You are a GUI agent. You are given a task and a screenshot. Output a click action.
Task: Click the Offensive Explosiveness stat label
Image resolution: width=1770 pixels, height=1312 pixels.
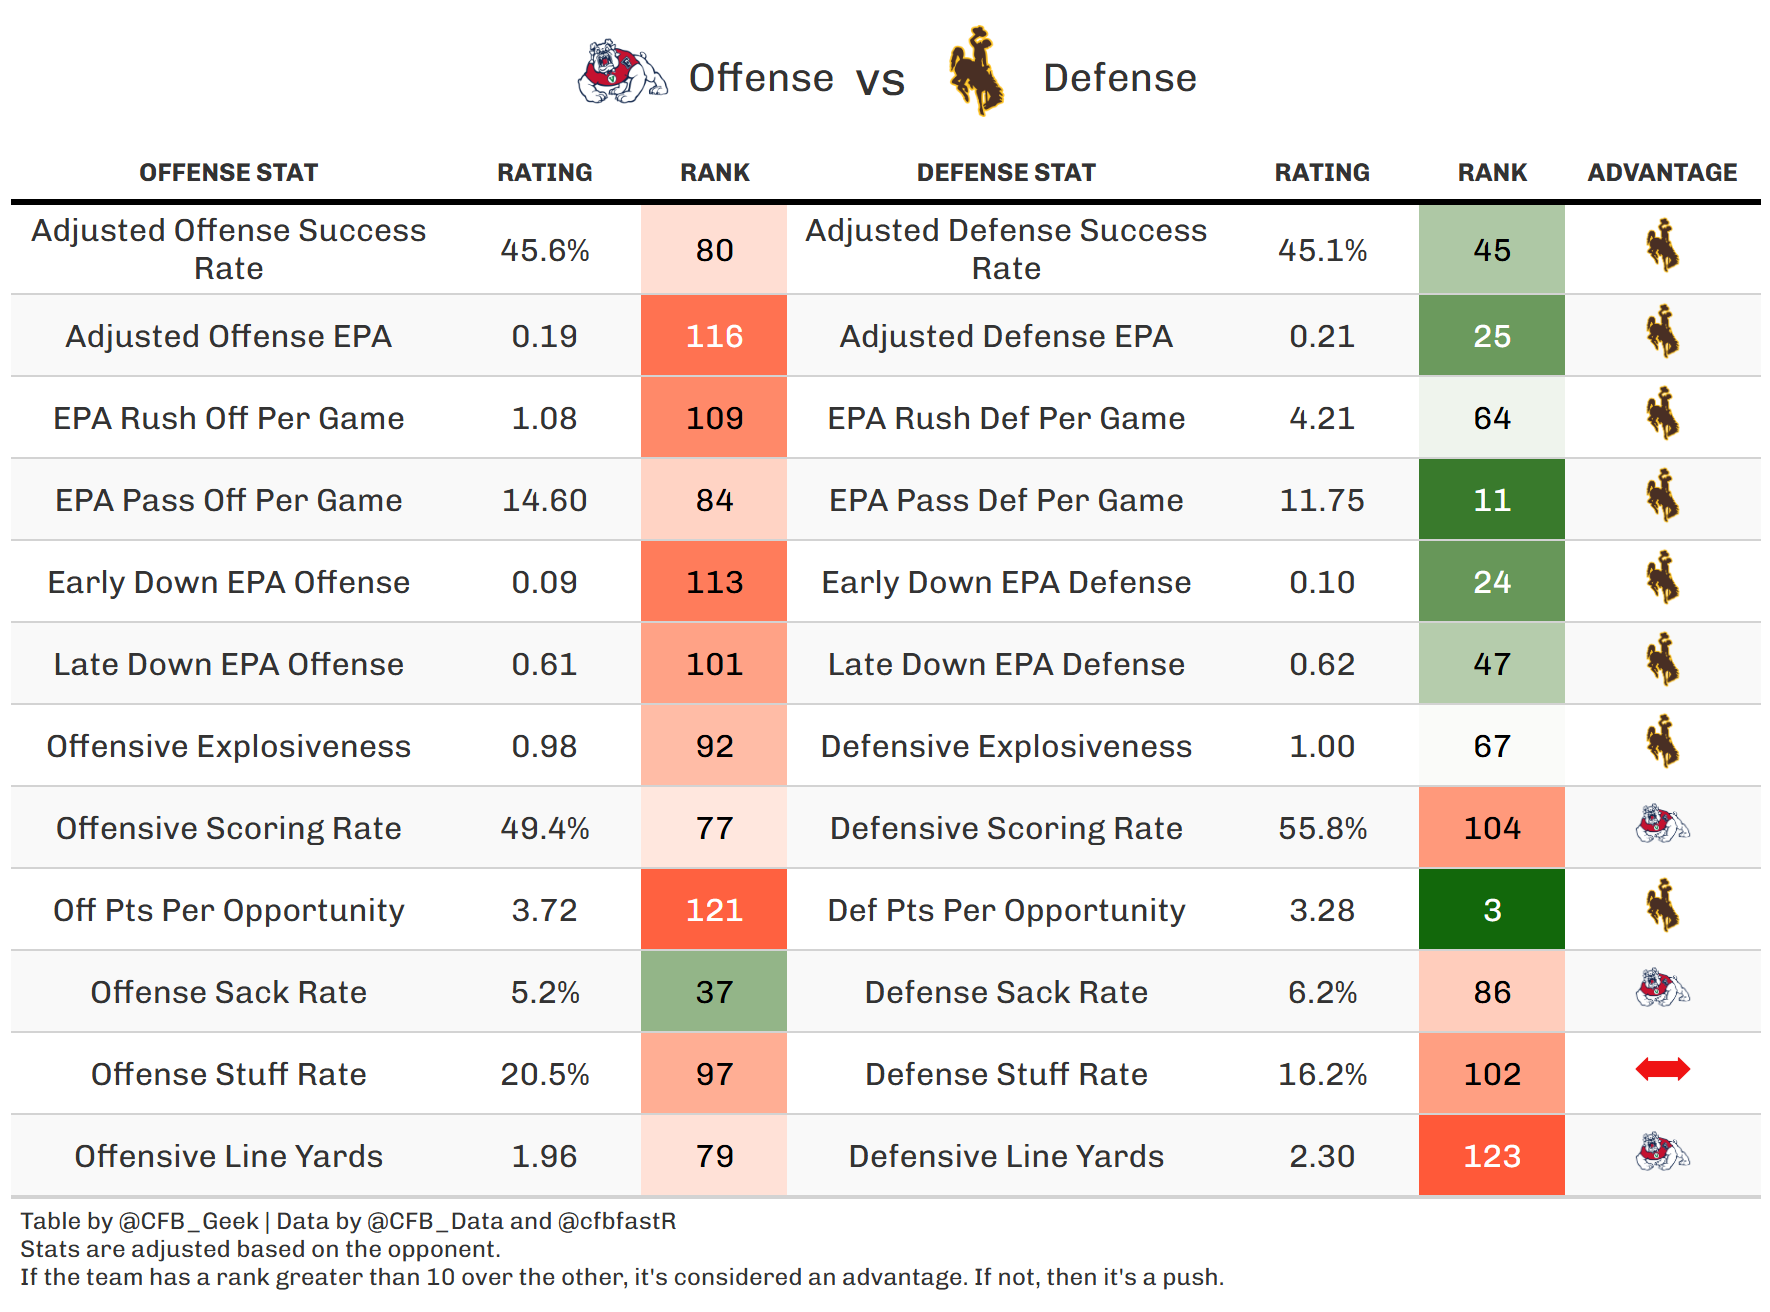pos(228,746)
